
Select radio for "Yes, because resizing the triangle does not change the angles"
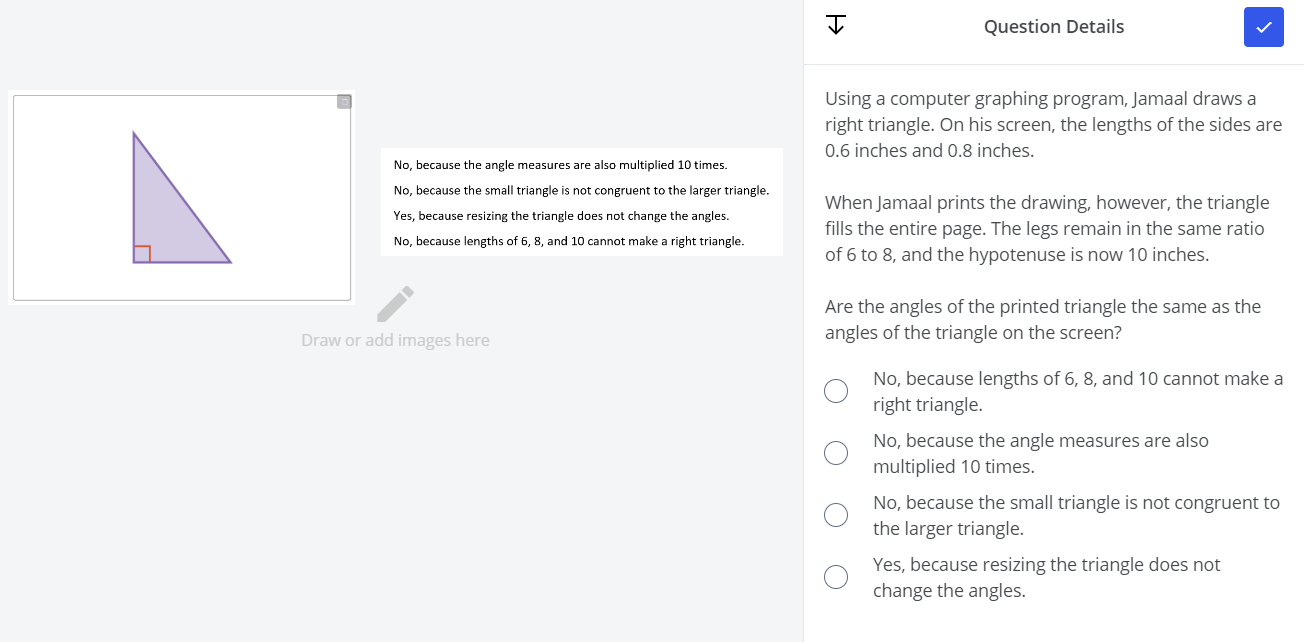836,577
